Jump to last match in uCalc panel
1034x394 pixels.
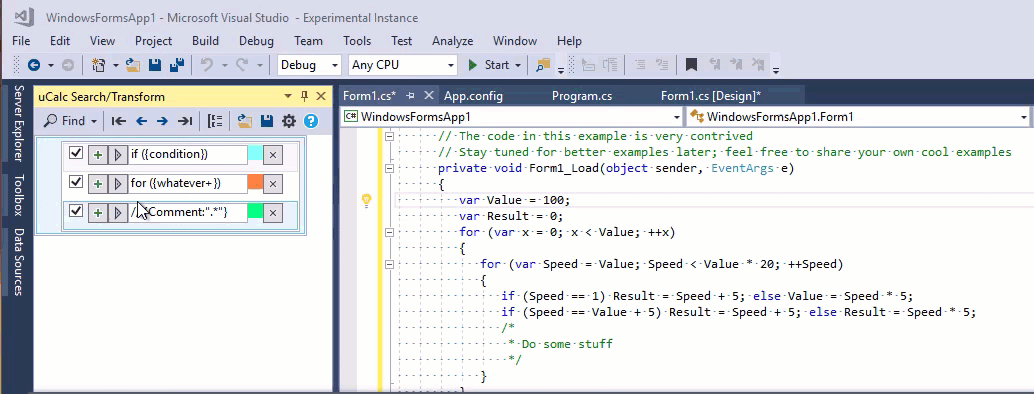coord(185,121)
